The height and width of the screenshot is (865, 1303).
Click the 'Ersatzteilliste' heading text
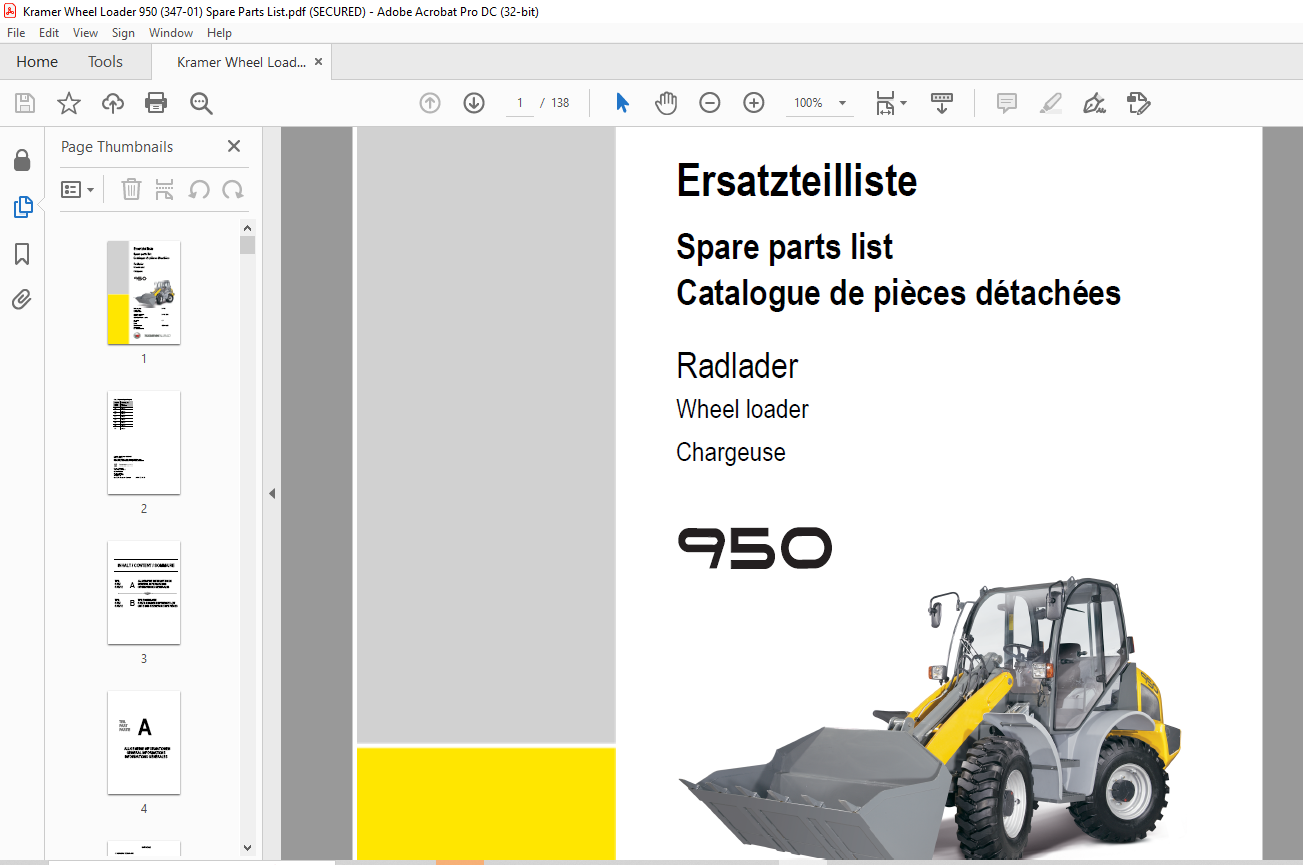tap(797, 182)
